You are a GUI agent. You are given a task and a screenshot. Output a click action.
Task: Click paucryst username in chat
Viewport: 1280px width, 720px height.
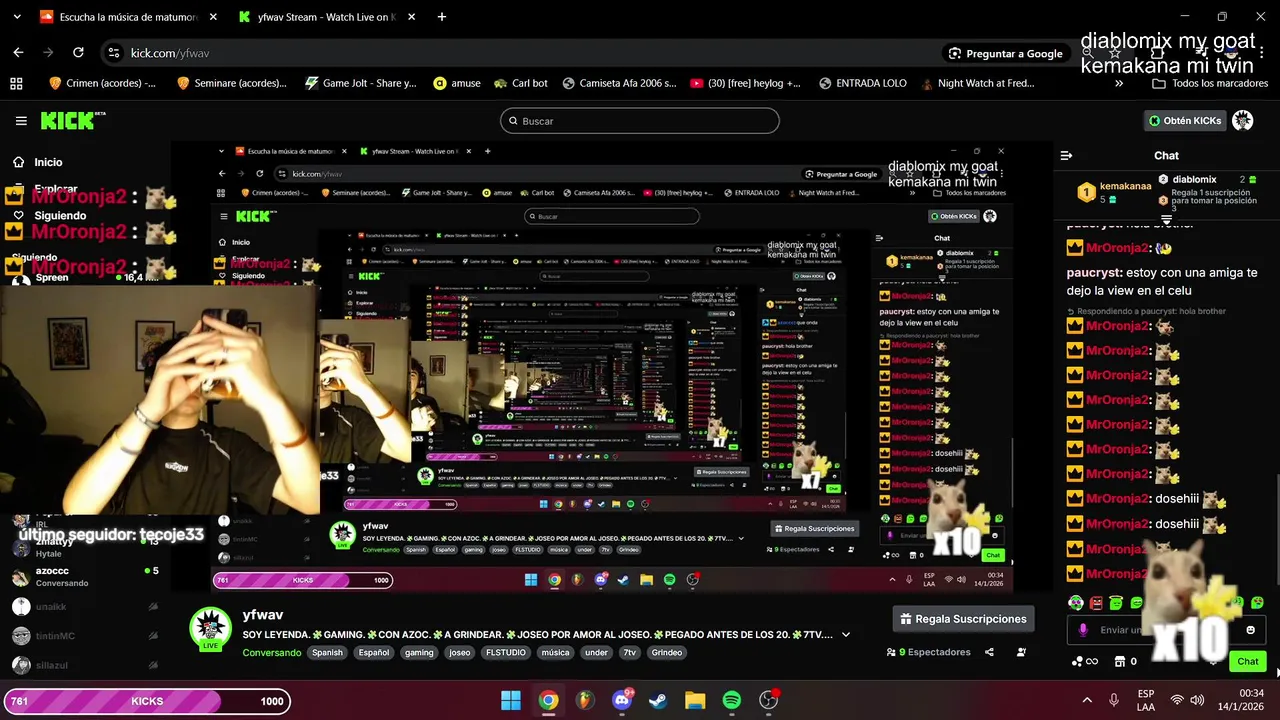[x=1094, y=272]
